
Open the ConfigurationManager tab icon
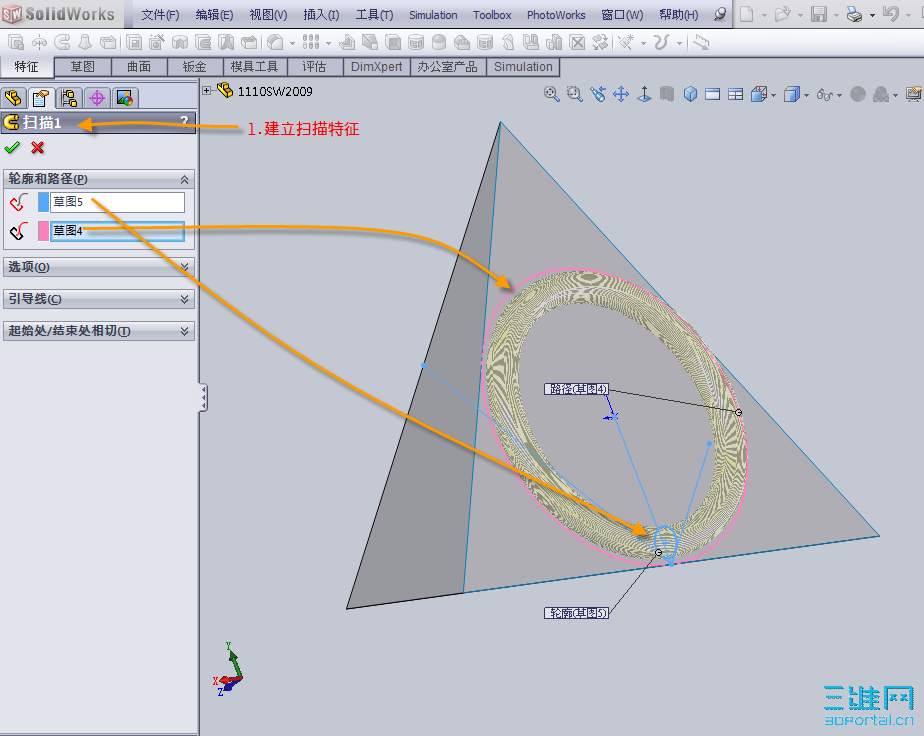tap(69, 98)
